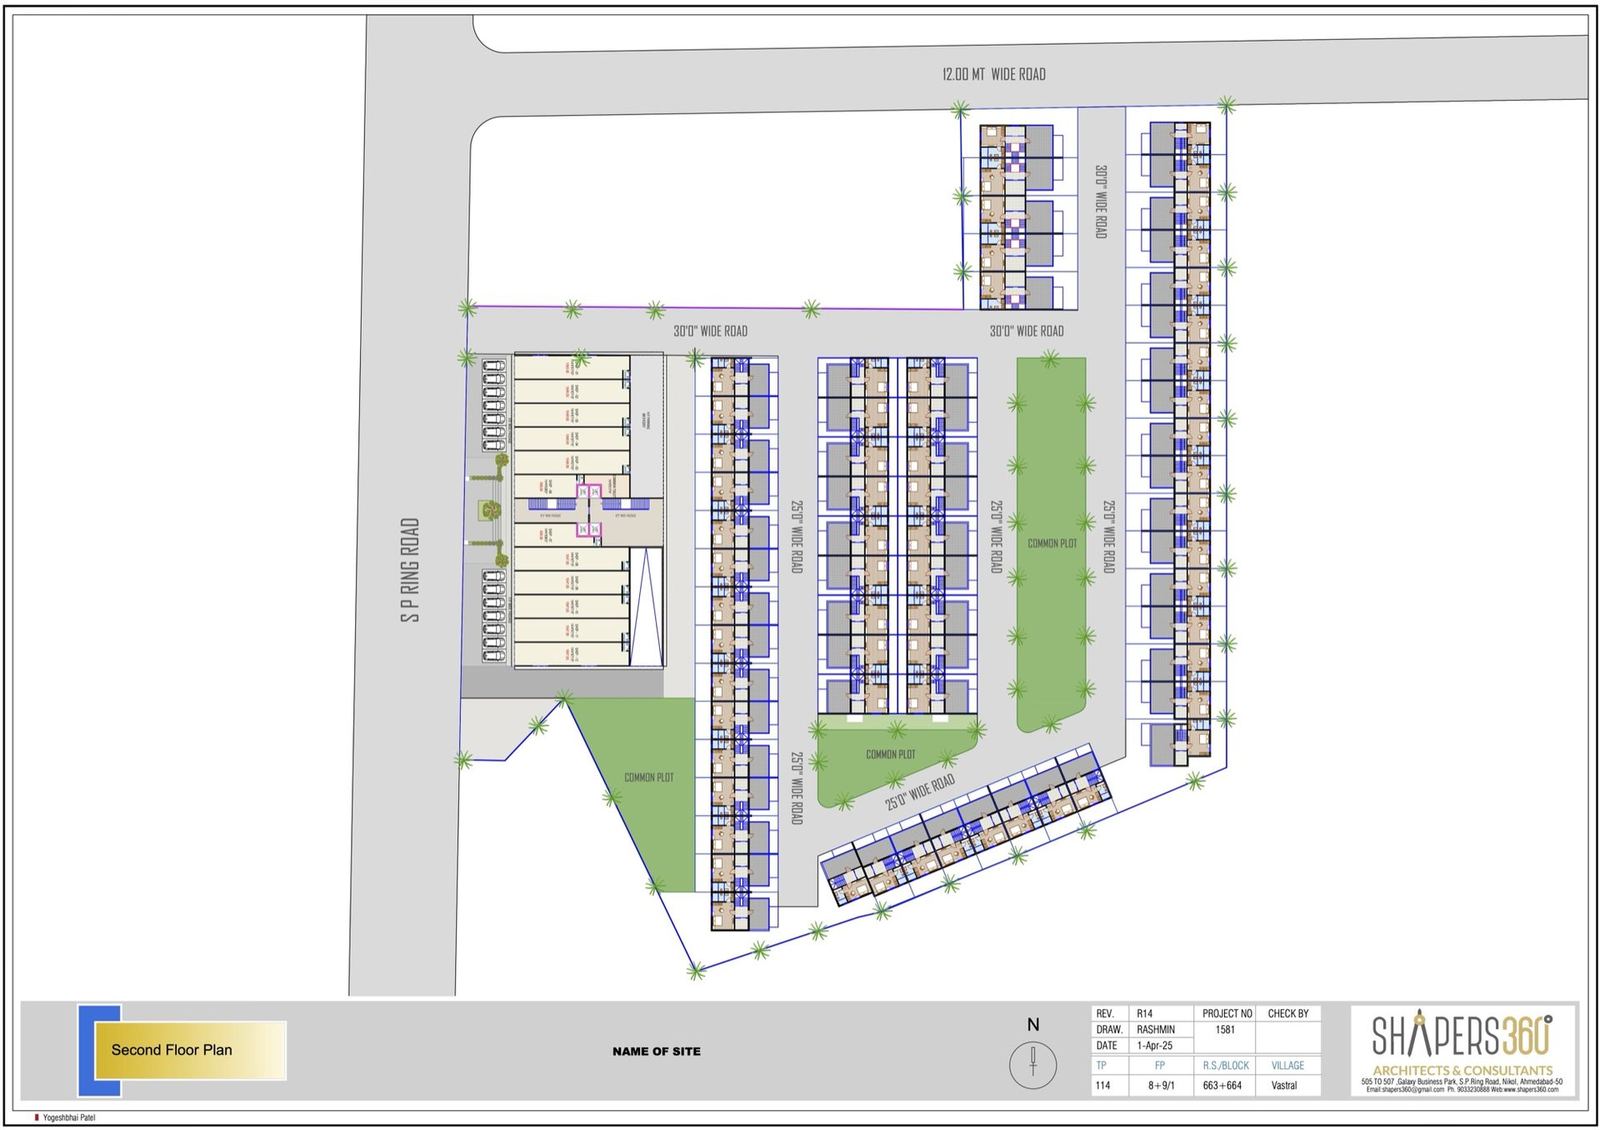Click the diagonal 25'0" WIDE ROAD label
Image resolution: width=1600 pixels, height=1130 pixels.
pos(920,792)
